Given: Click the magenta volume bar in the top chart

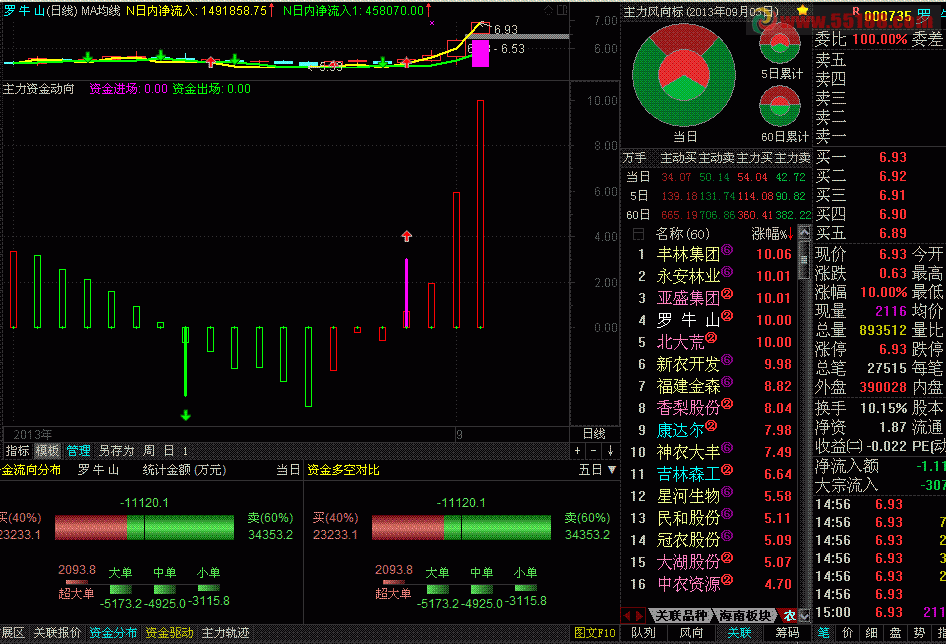Looking at the screenshot, I should pos(480,53).
